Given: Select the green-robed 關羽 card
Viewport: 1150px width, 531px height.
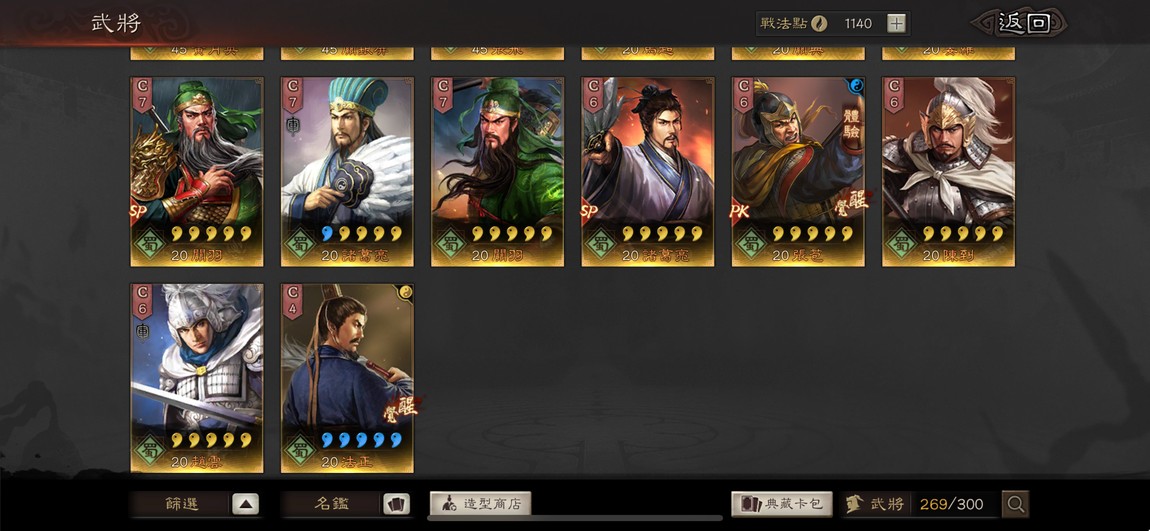Looking at the screenshot, I should coord(497,172).
